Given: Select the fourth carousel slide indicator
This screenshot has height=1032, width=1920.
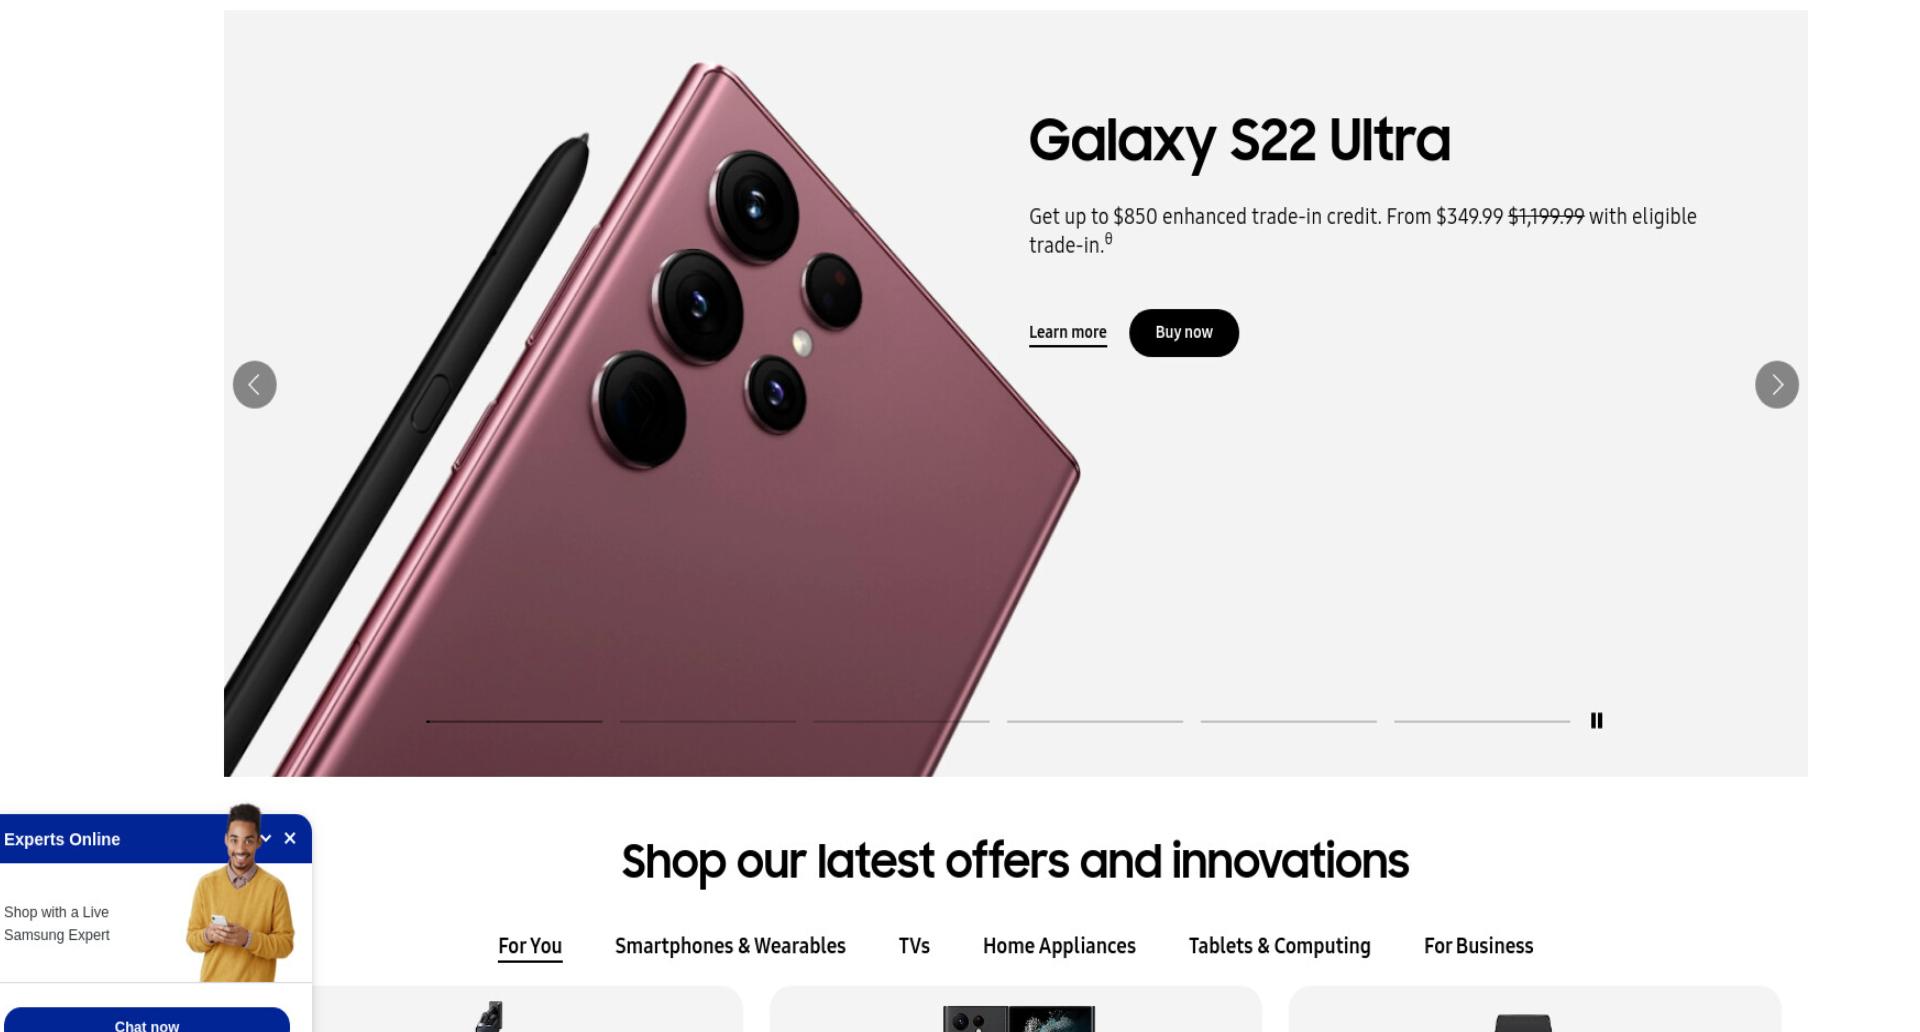Looking at the screenshot, I should [x=1094, y=720].
